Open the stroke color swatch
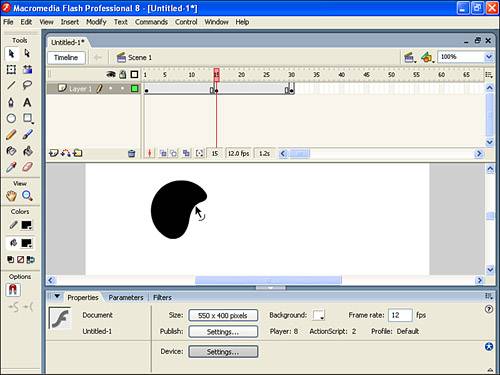This screenshot has height=375, width=500. point(26,225)
